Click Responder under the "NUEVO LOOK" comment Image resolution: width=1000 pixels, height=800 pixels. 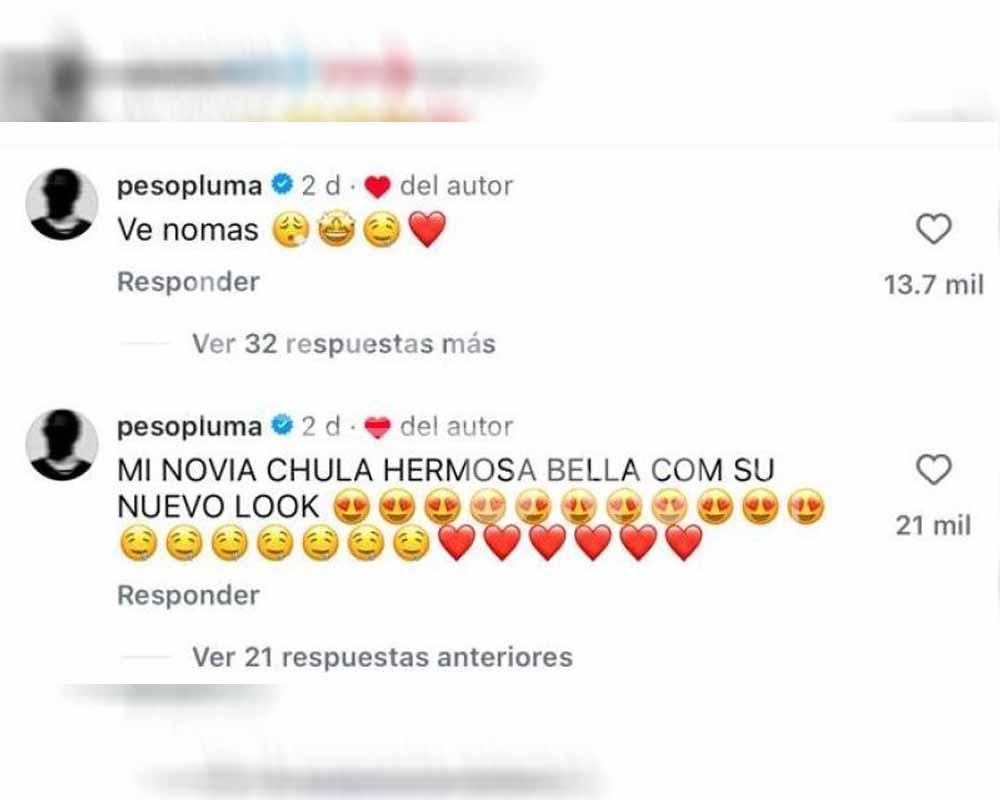(x=188, y=595)
